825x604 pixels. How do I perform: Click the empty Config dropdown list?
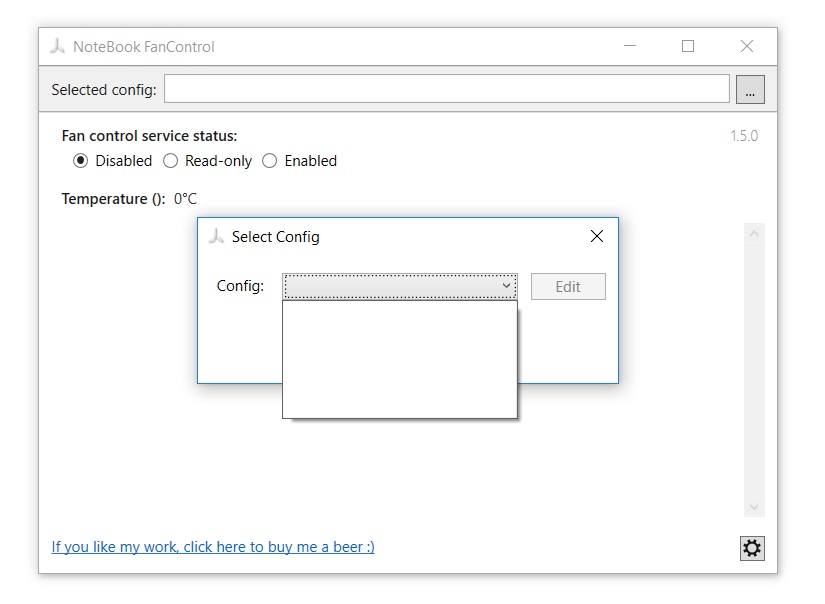[400, 359]
